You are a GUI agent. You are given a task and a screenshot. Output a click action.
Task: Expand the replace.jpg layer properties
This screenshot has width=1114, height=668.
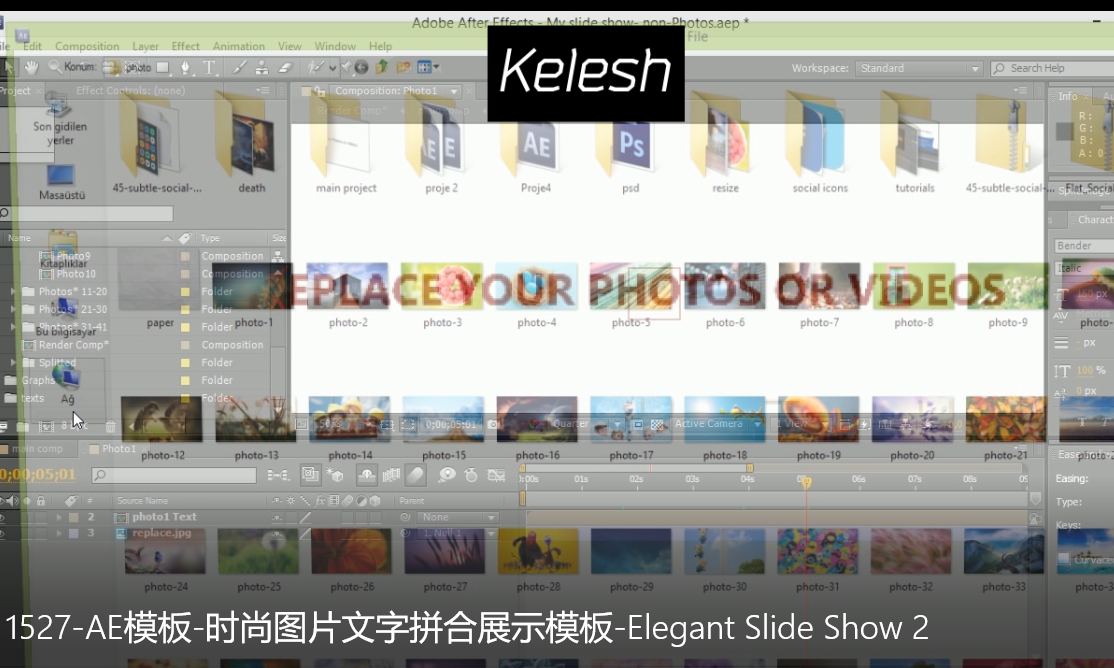(x=59, y=533)
